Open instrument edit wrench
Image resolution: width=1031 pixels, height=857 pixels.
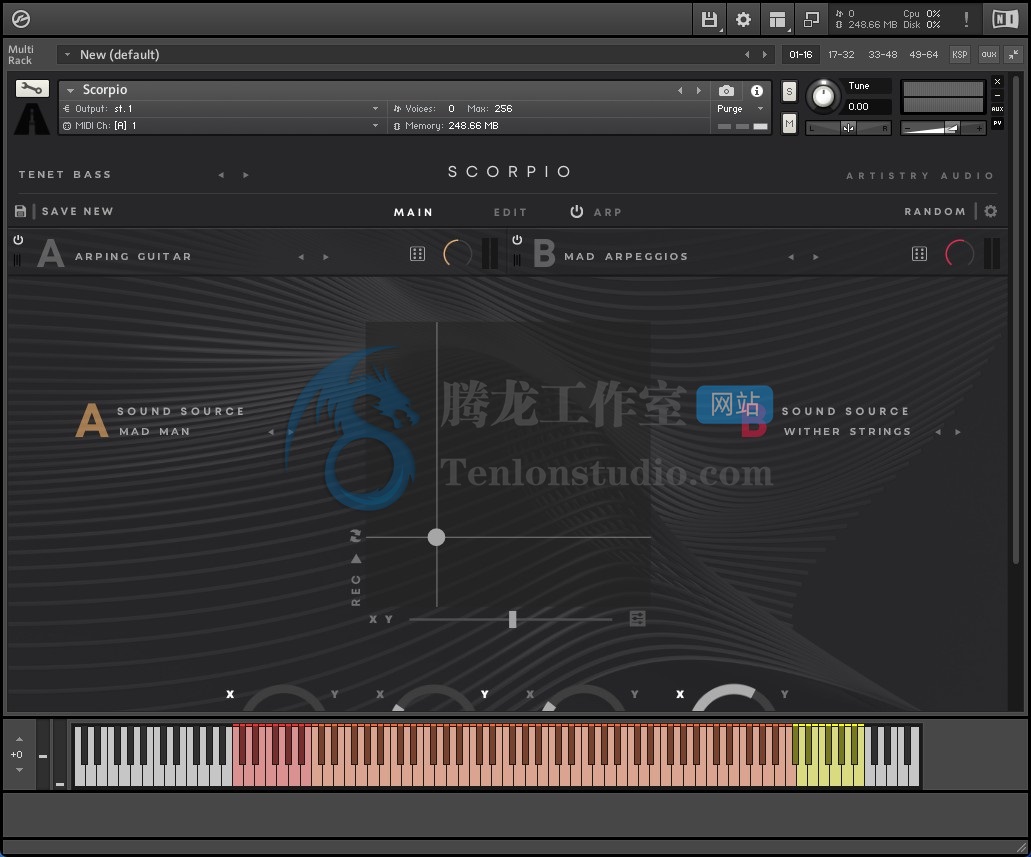tap(32, 87)
